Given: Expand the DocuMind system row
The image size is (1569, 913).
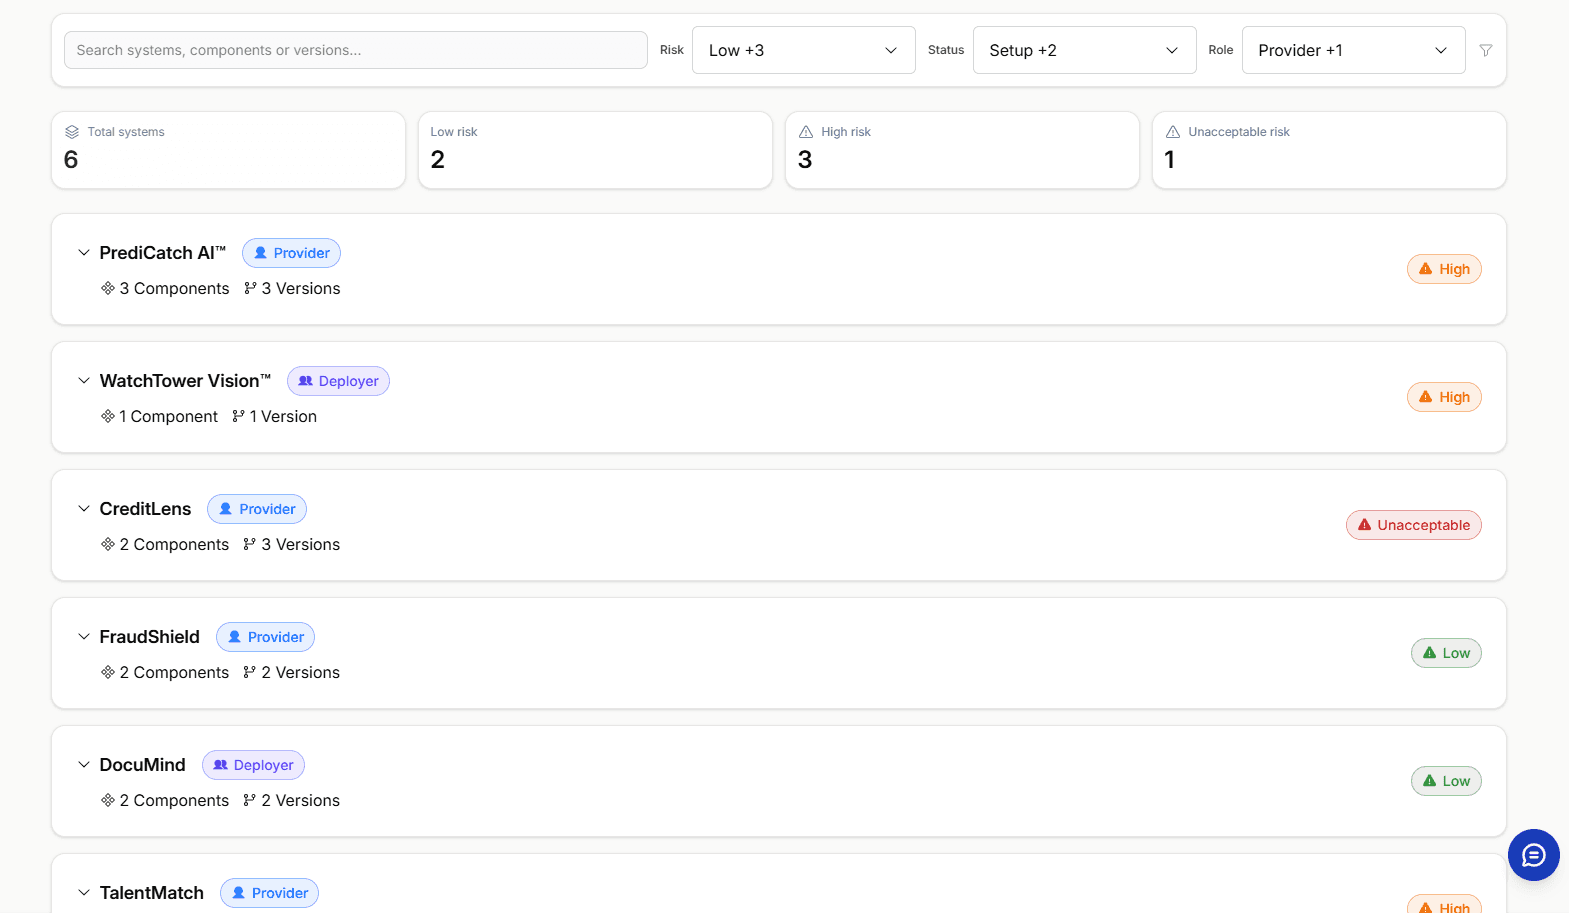Looking at the screenshot, I should point(84,765).
